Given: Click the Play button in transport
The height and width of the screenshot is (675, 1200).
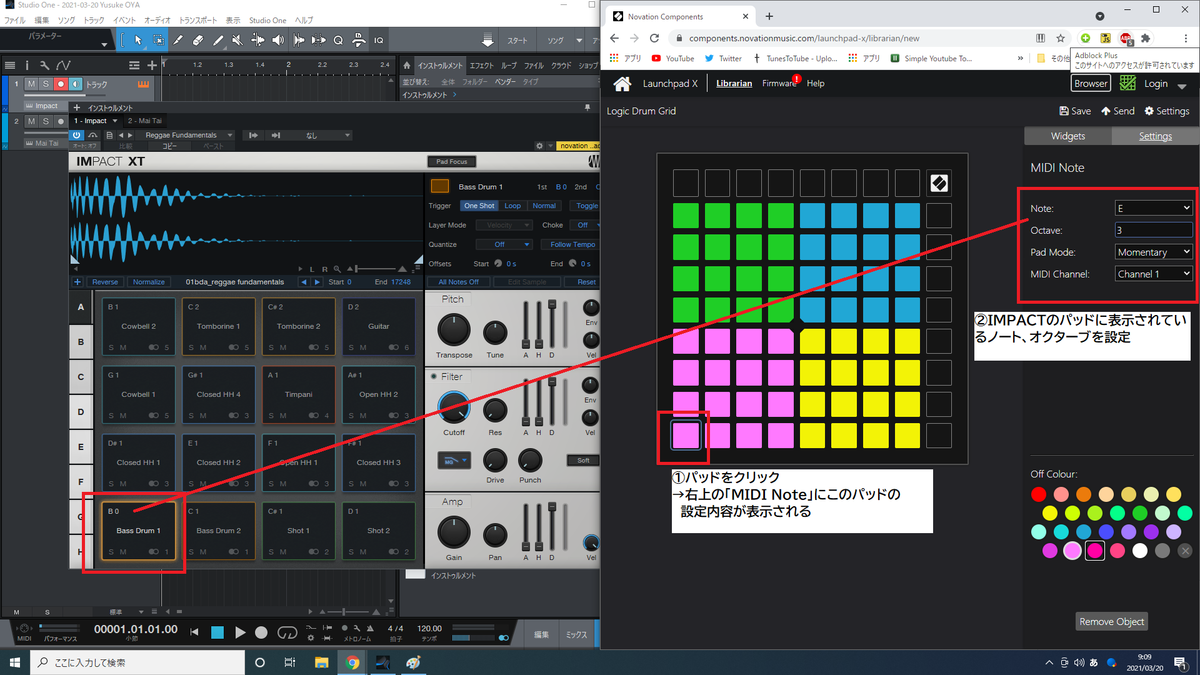Looking at the screenshot, I should (240, 632).
